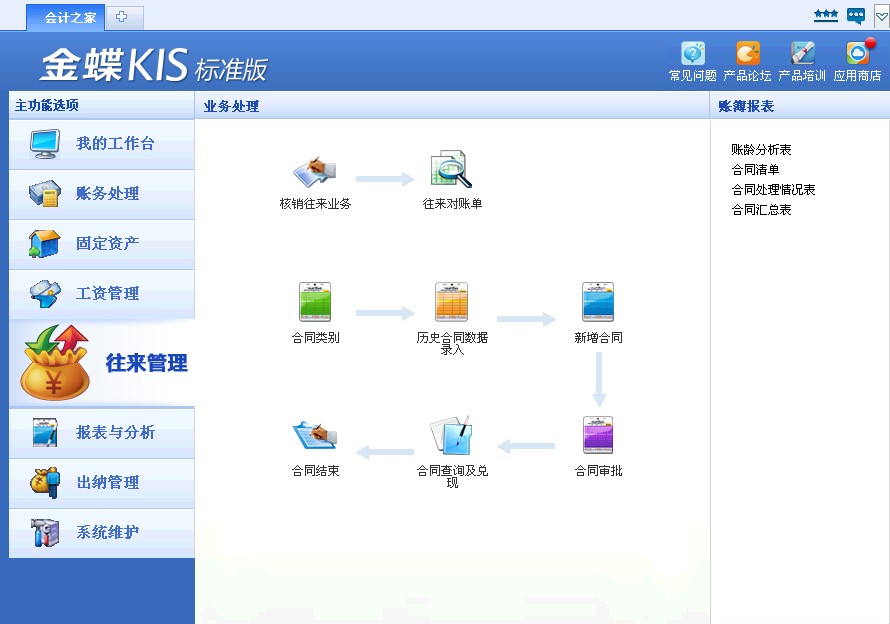Open the 核销往来业务 workflow icon
890x624 pixels.
point(315,171)
